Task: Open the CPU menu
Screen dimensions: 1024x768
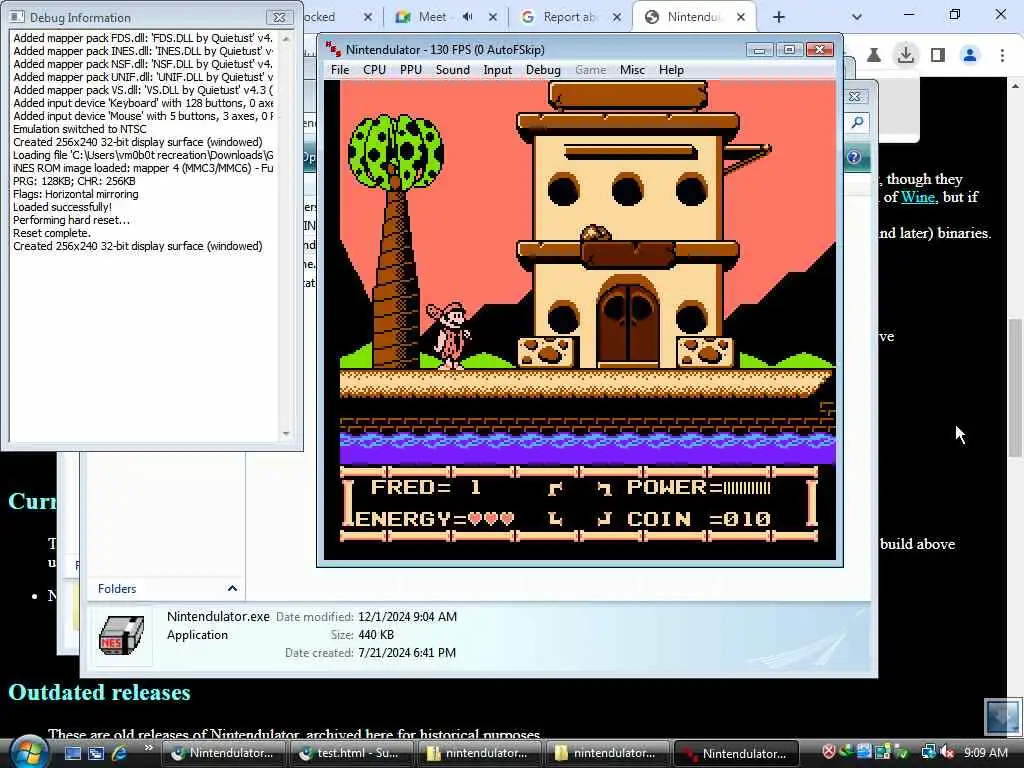Action: 374,70
